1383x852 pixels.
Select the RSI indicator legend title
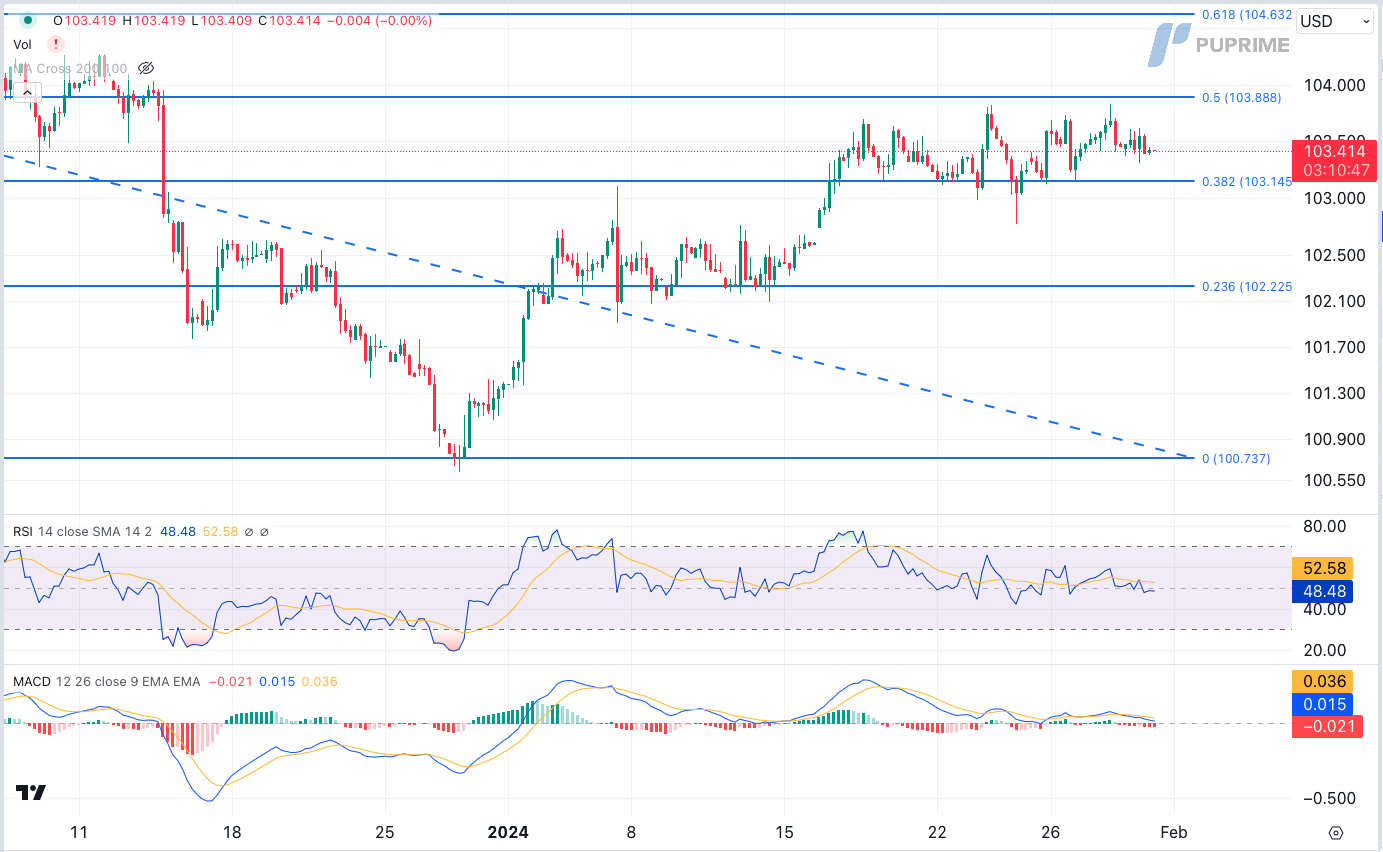point(22,532)
